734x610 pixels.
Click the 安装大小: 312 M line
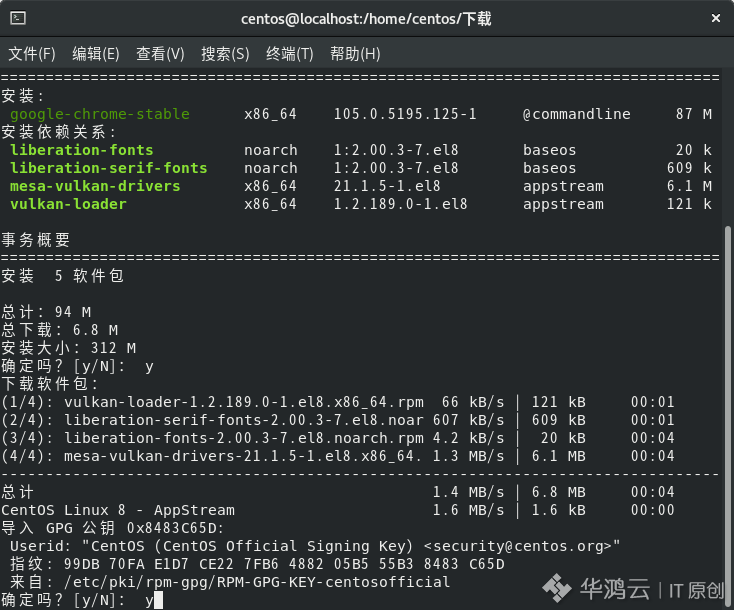(x=68, y=348)
